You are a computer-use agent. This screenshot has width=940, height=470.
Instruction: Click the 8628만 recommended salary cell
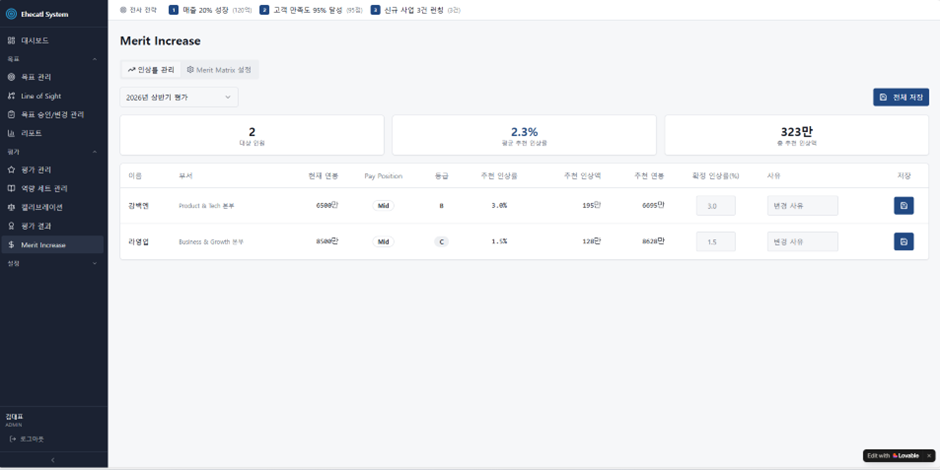click(653, 242)
